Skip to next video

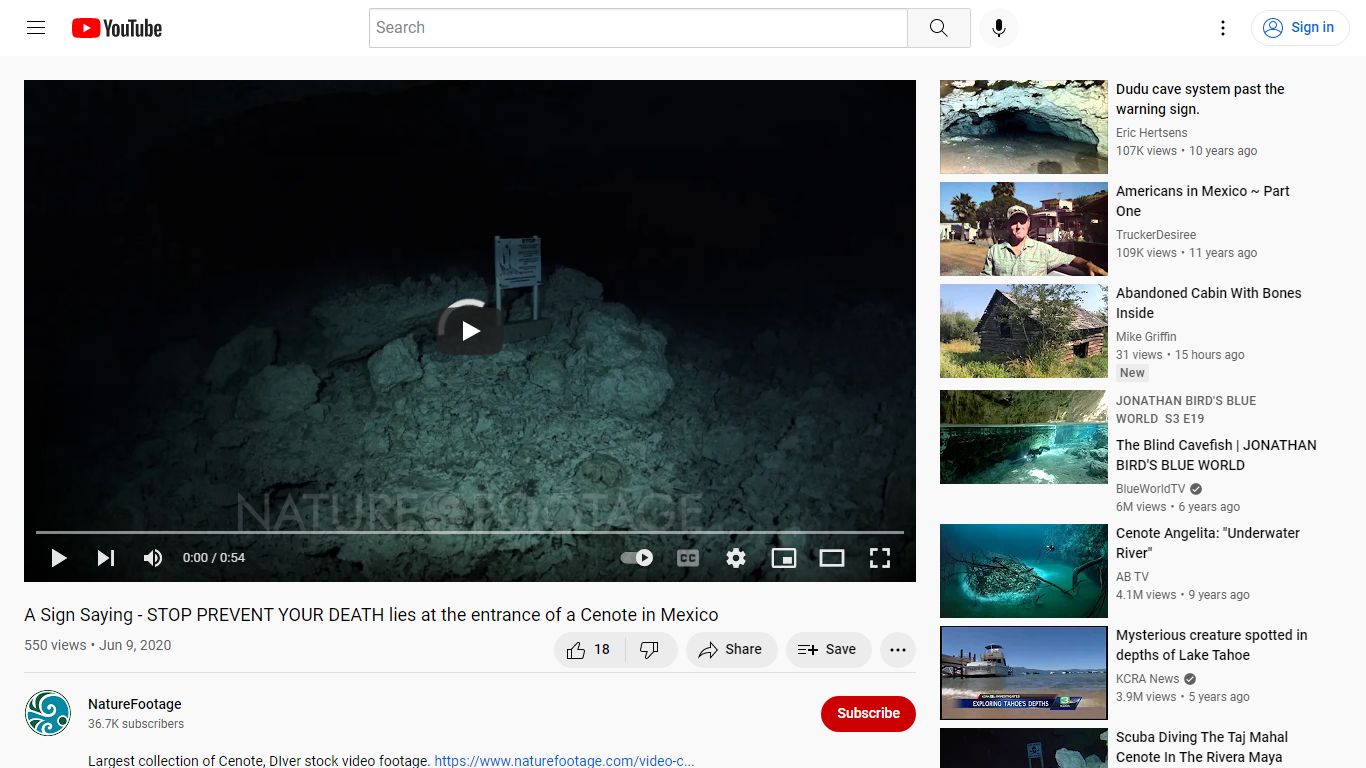pos(105,558)
